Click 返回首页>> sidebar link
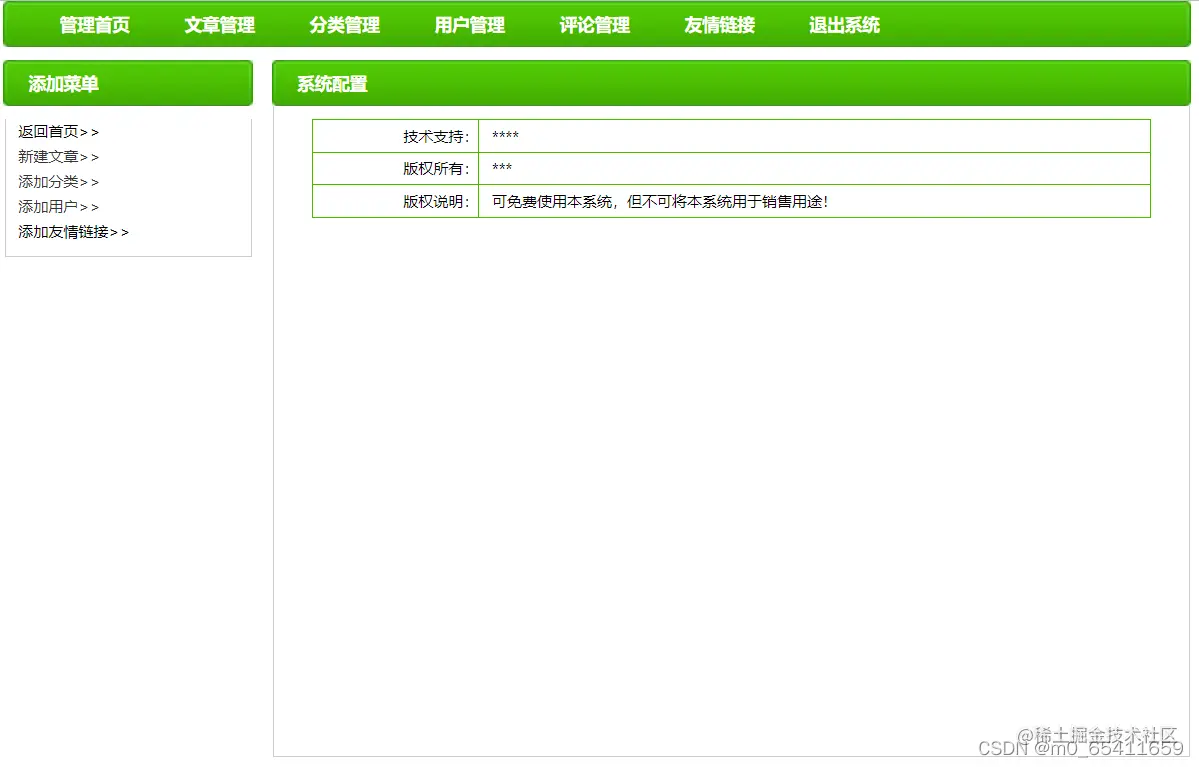 coord(59,132)
